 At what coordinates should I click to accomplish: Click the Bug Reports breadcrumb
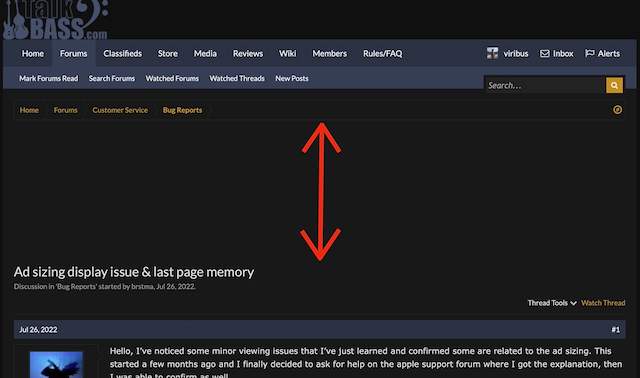click(182, 110)
